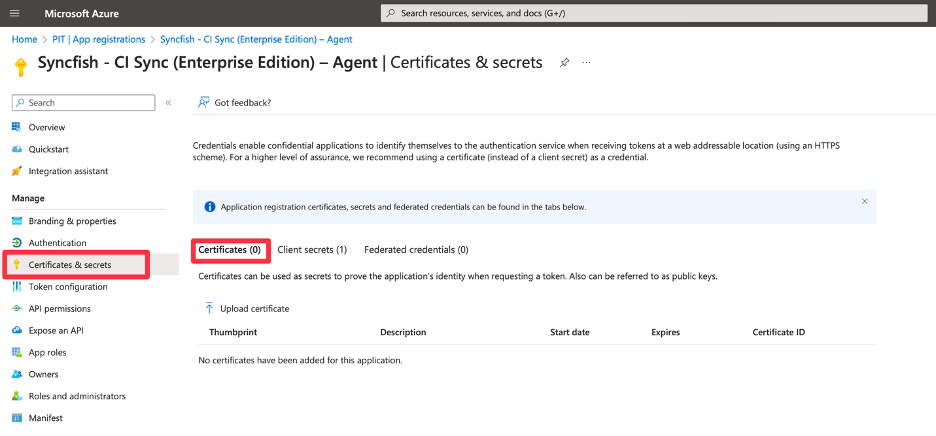Click the Manifest icon

pyautogui.click(x=17, y=418)
